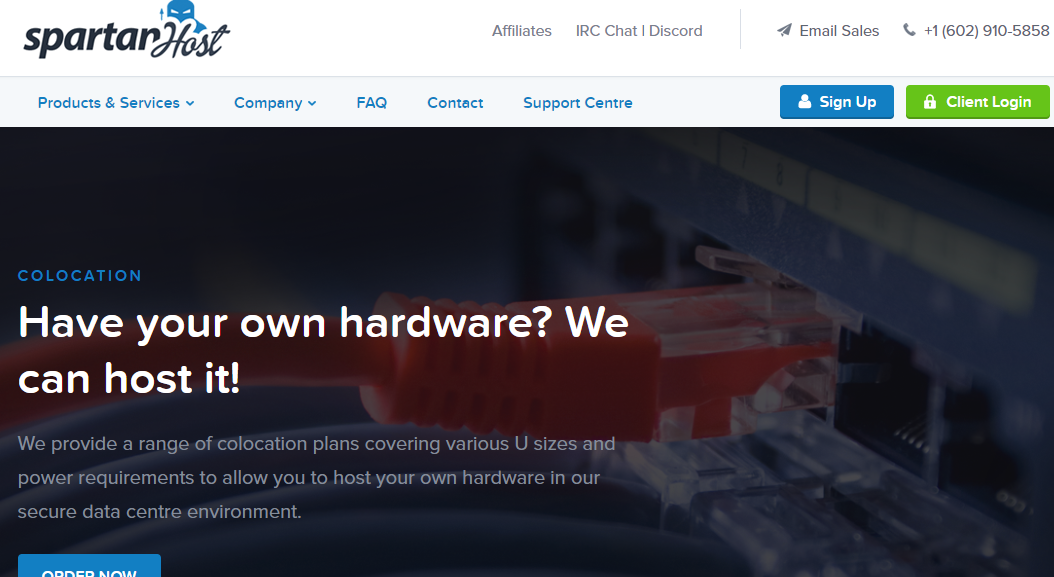The image size is (1054, 577).
Task: Follow the IRC Chat link
Action: [607, 31]
